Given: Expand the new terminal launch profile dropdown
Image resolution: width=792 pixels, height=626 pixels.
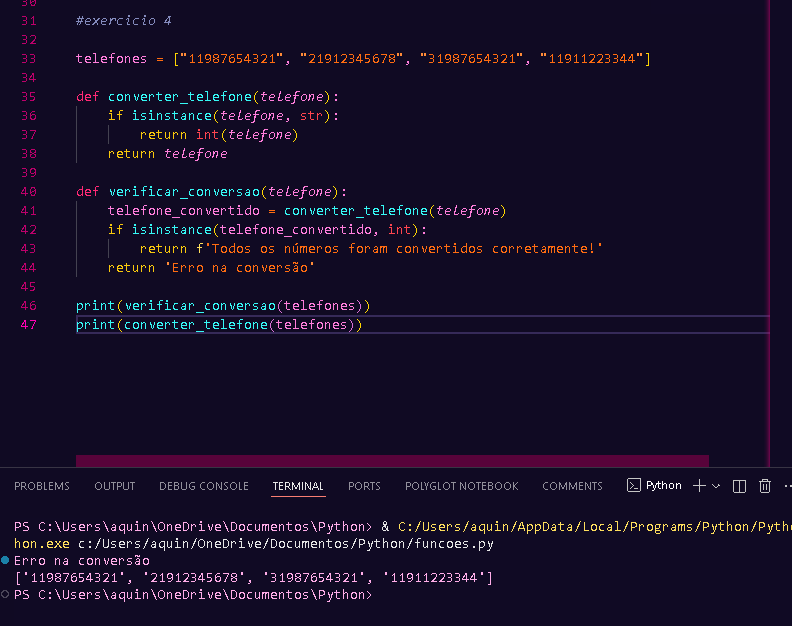Looking at the screenshot, I should 716,486.
